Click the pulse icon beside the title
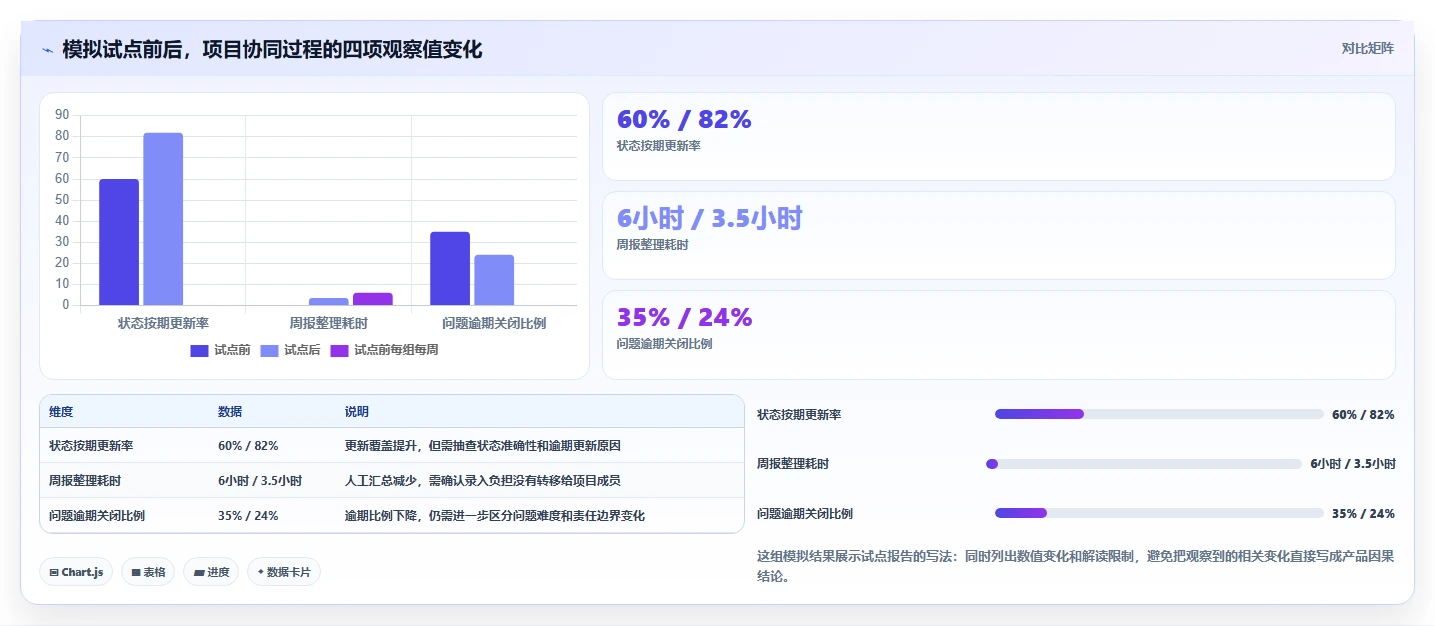 (47, 50)
